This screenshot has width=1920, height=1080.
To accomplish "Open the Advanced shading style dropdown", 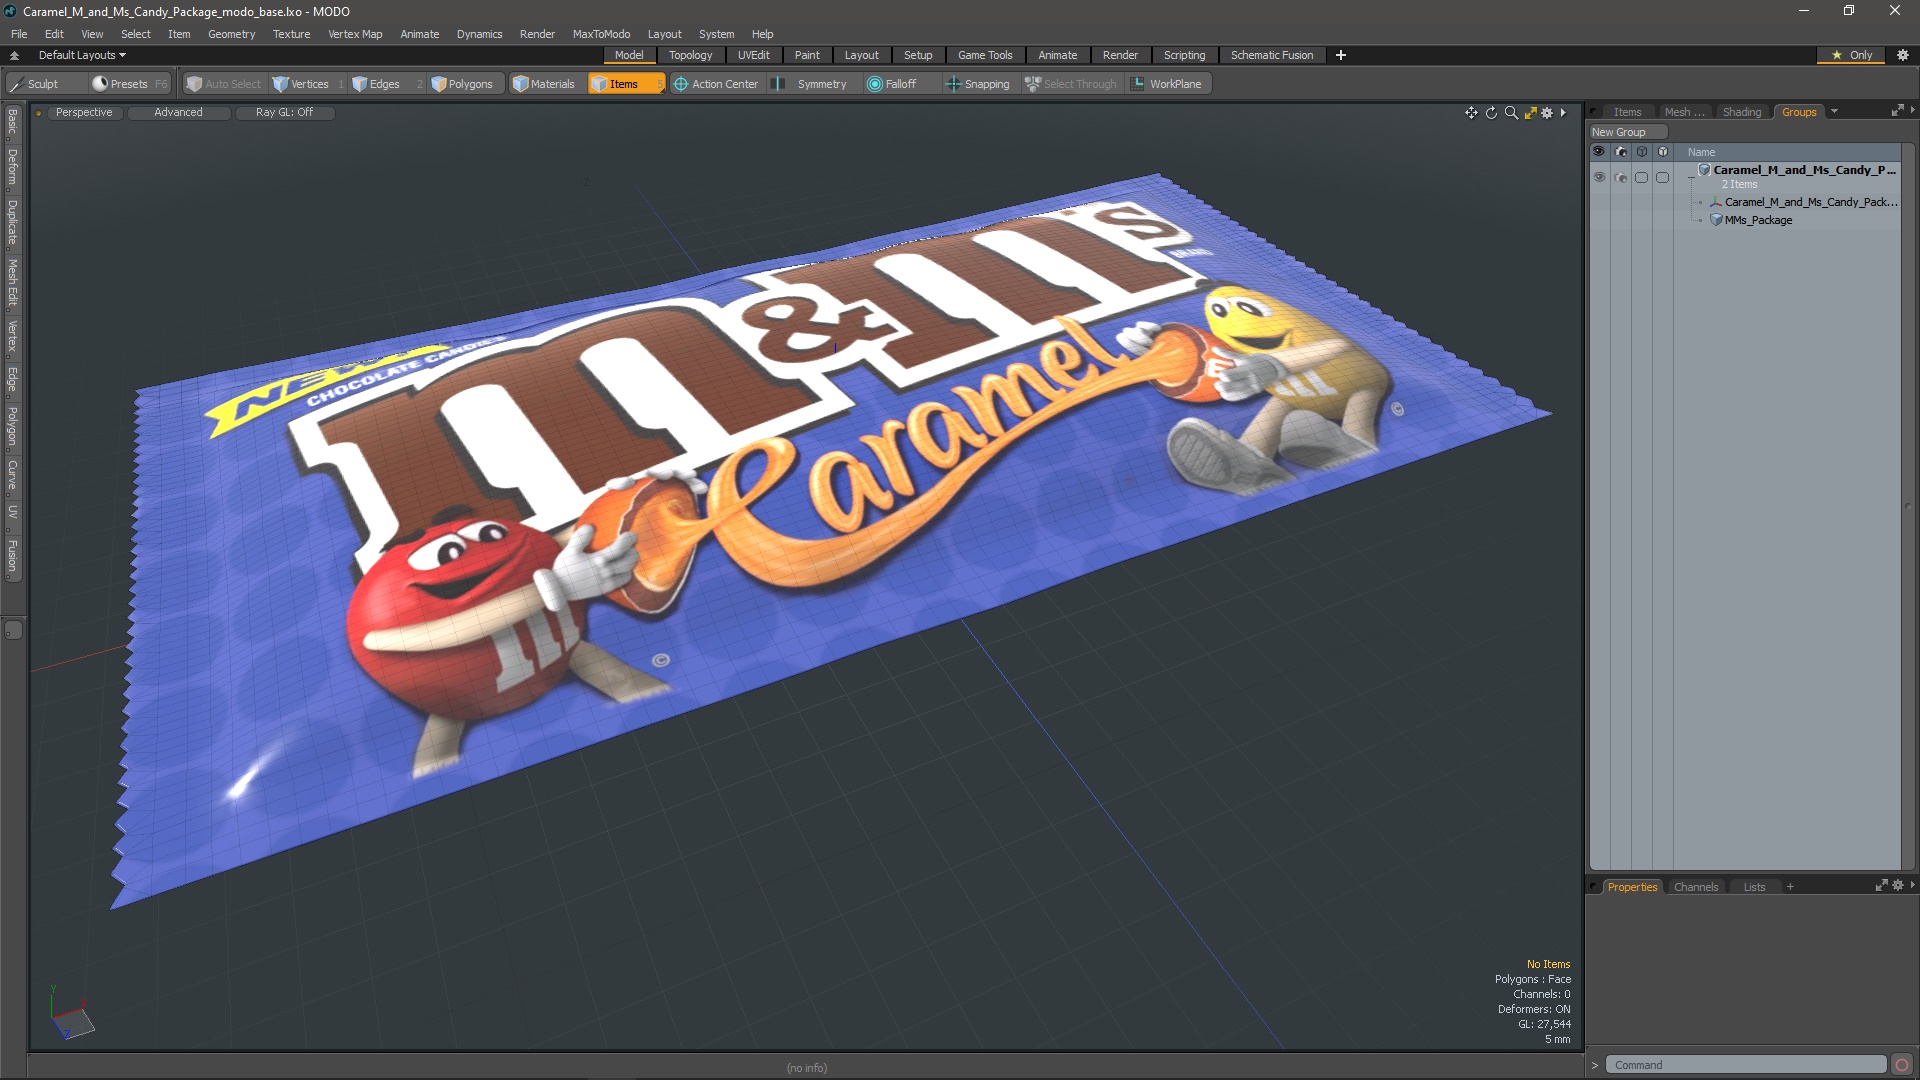I will 178,113.
